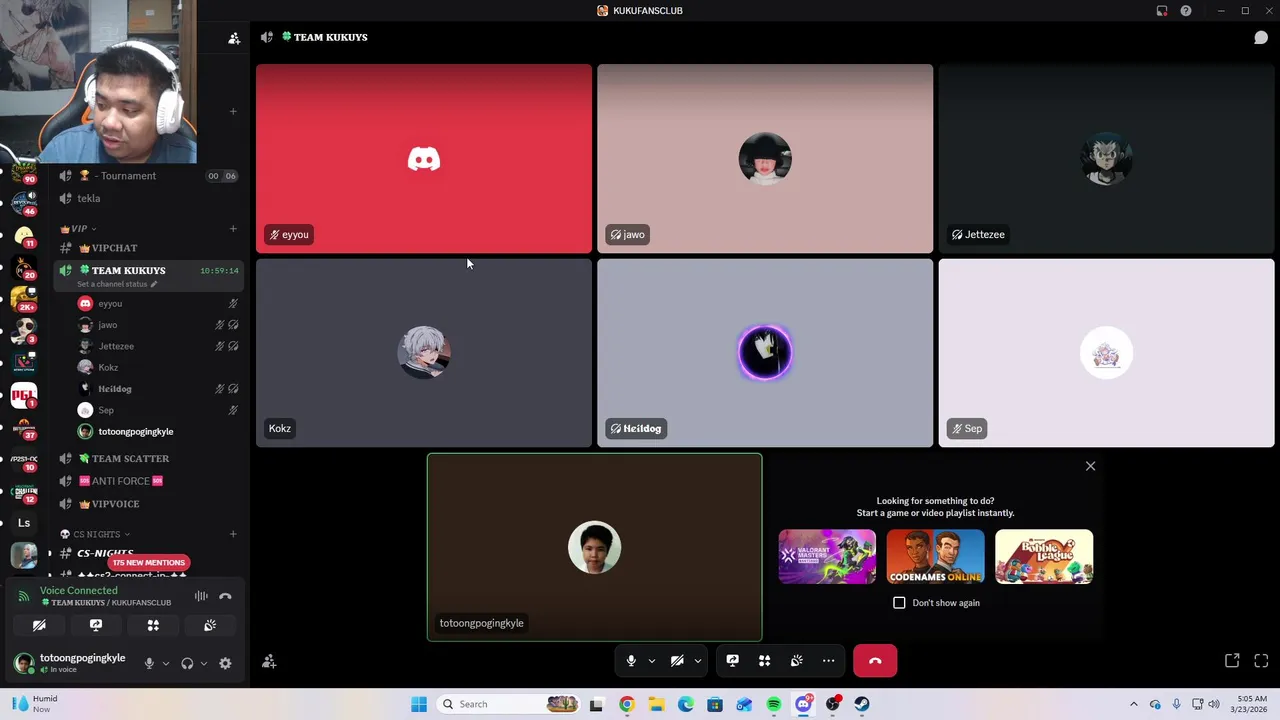Image resolution: width=1280 pixels, height=720 pixels.
Task: Join the tekla voice channel
Action: click(x=148, y=198)
